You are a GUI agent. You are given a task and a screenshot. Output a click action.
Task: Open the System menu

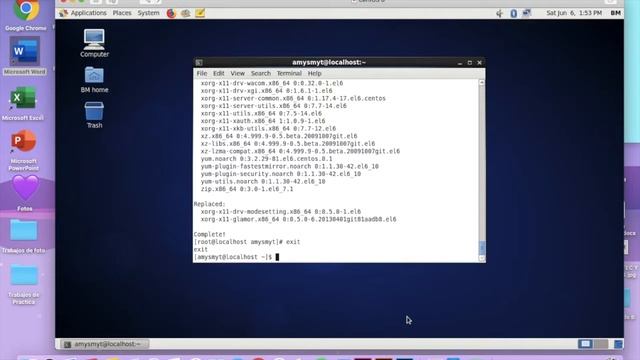pyautogui.click(x=148, y=13)
